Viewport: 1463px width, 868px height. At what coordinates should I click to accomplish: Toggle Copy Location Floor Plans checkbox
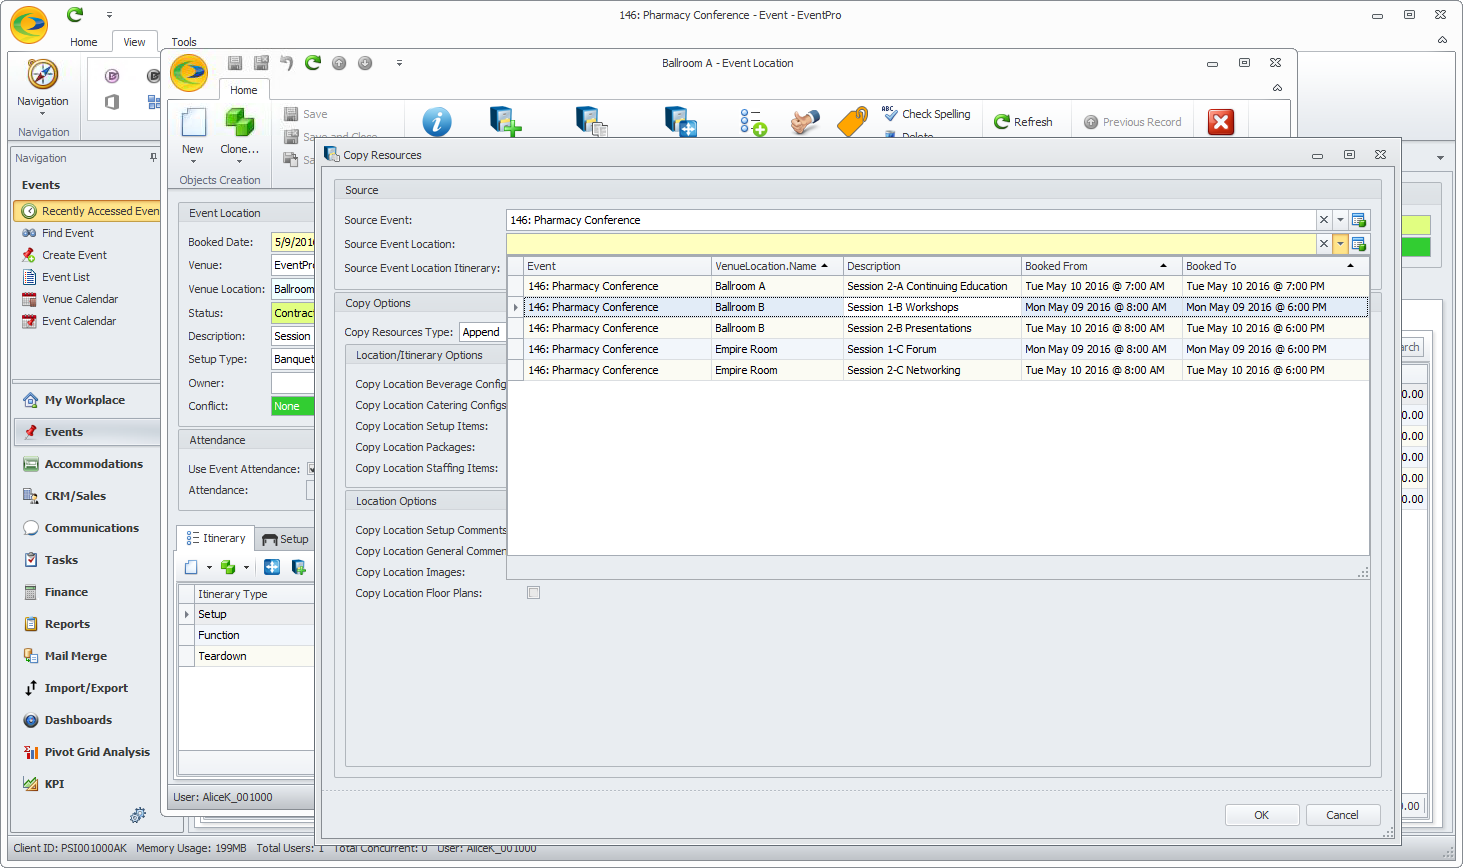click(534, 593)
